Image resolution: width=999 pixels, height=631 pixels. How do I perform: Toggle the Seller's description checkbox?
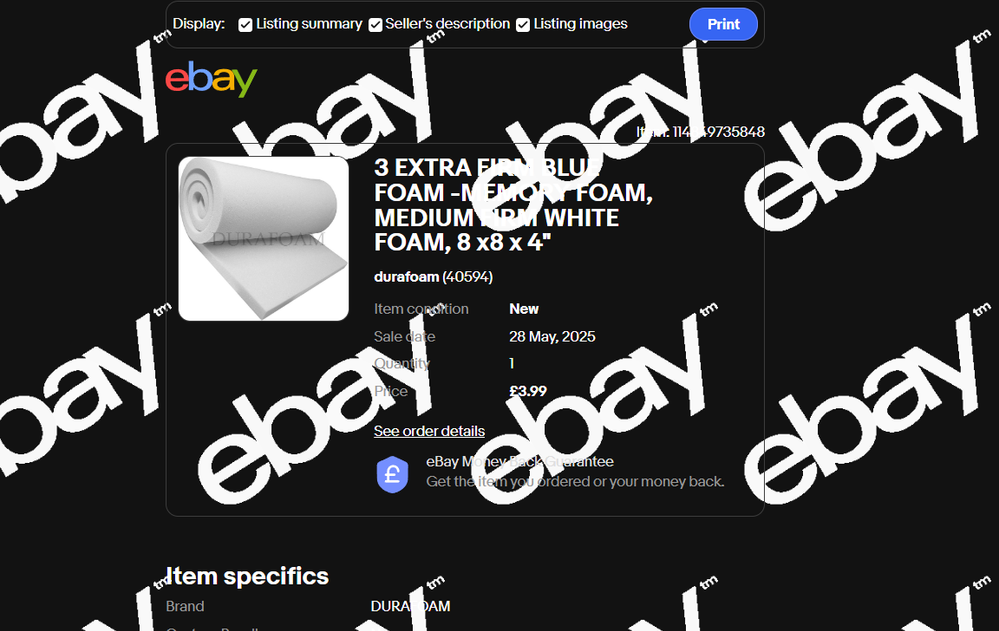coord(375,25)
